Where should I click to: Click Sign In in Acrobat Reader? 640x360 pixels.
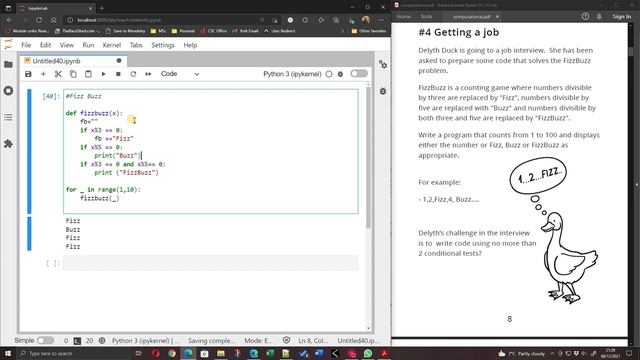pyautogui.click(x=621, y=16)
